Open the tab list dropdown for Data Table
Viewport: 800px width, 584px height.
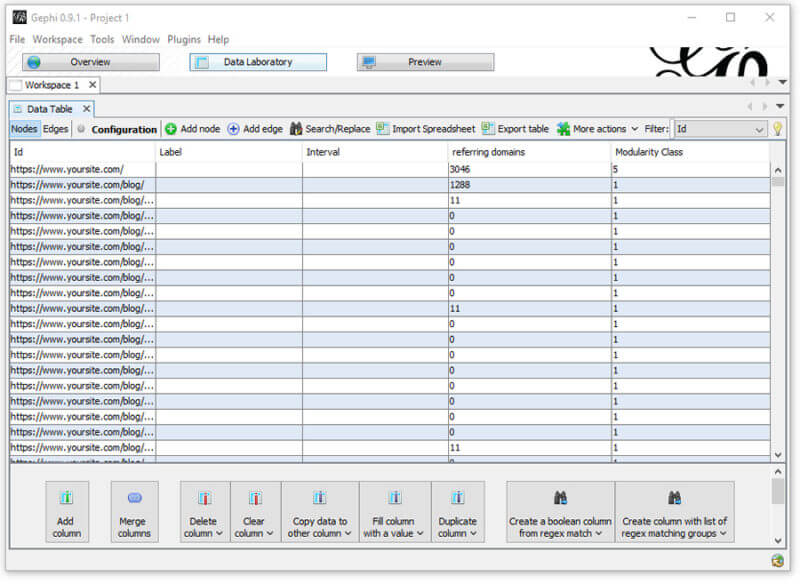coord(780,106)
